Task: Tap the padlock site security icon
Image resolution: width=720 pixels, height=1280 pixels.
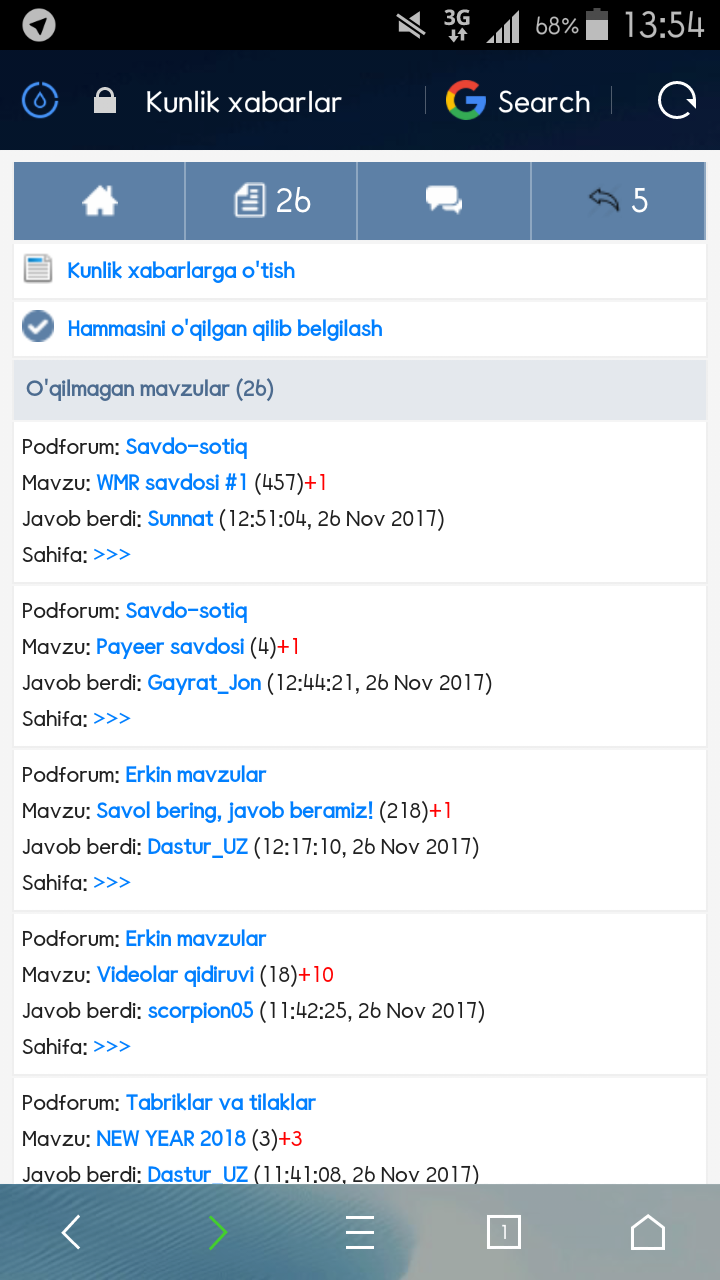Action: pyautogui.click(x=104, y=102)
